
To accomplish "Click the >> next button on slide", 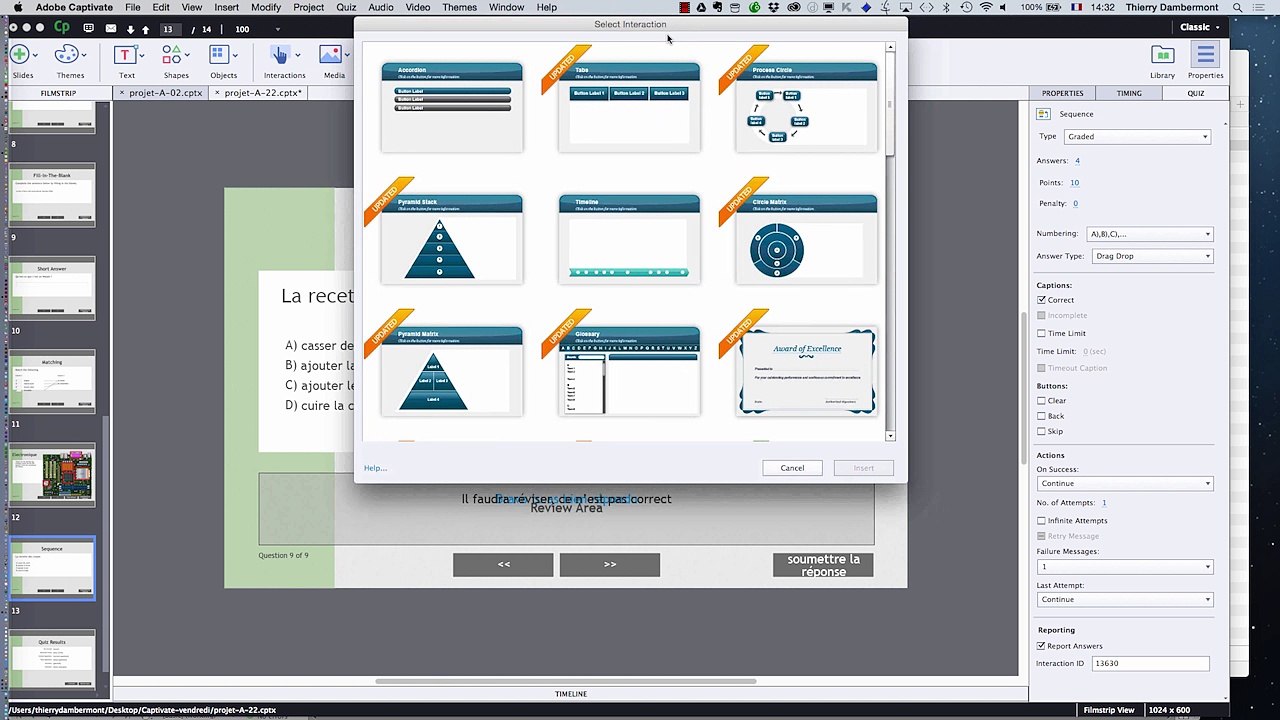I will [610, 565].
